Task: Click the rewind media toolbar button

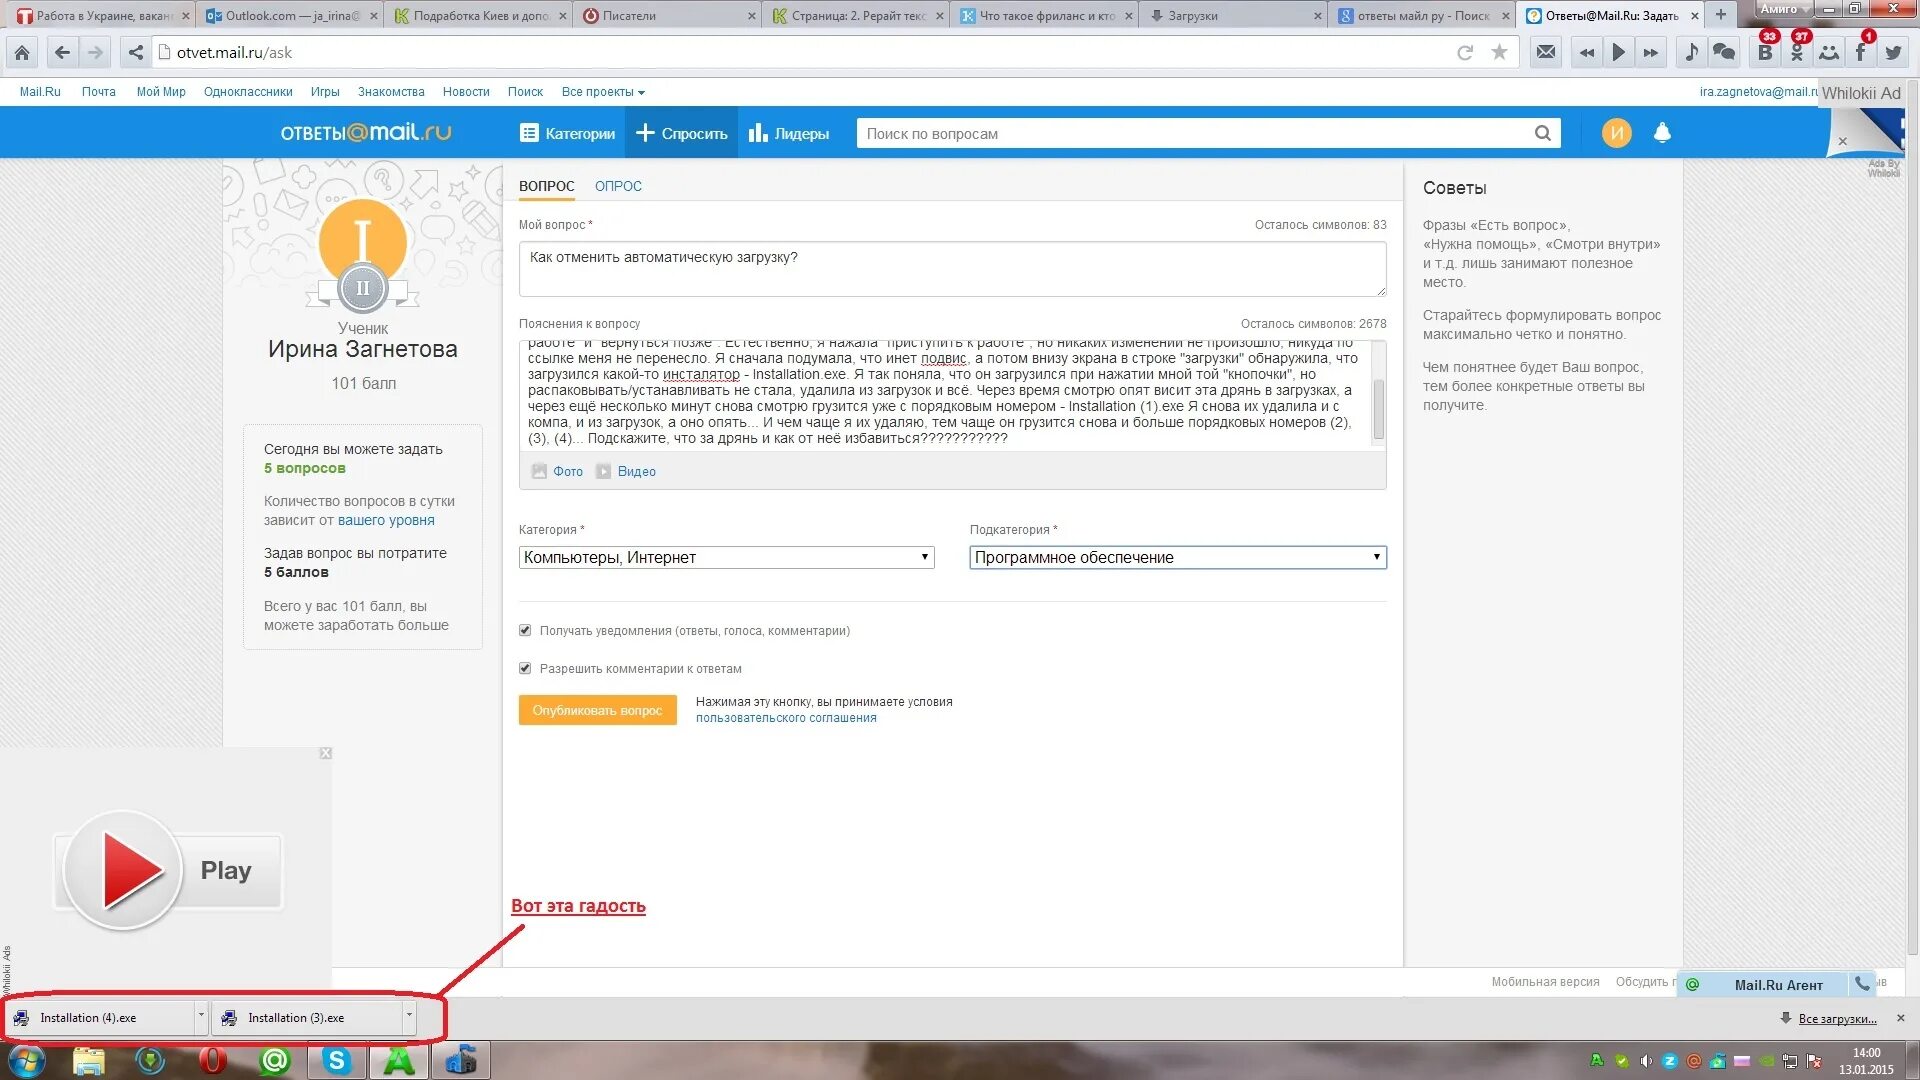Action: point(1586,53)
